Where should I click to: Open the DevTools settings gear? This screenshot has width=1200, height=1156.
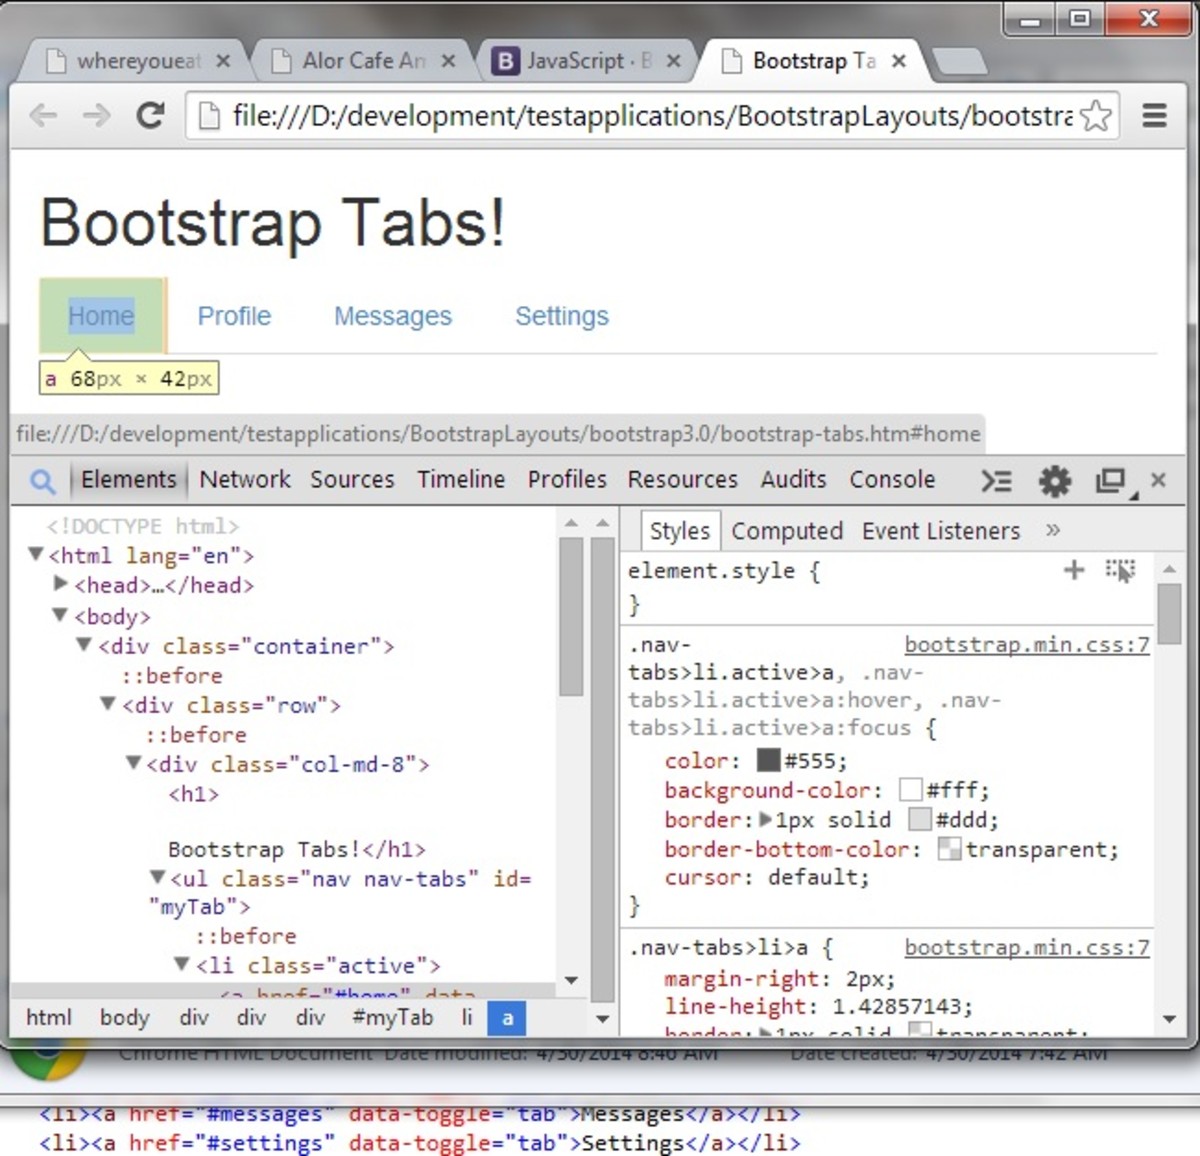point(1054,481)
